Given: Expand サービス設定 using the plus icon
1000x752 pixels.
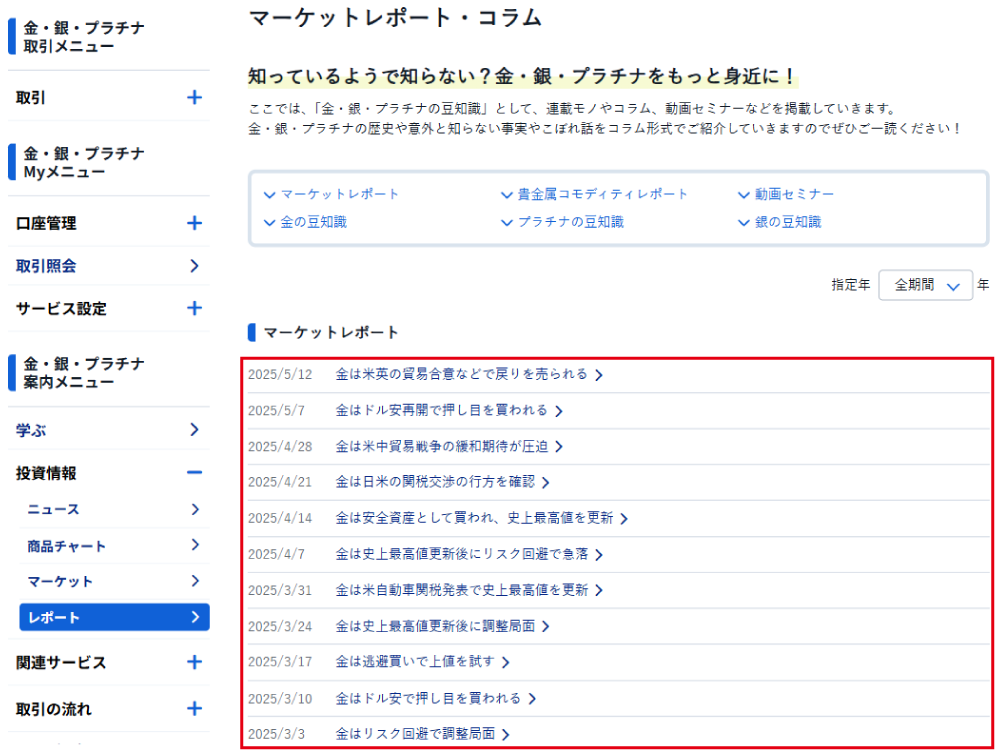Looking at the screenshot, I should pyautogui.click(x=194, y=308).
